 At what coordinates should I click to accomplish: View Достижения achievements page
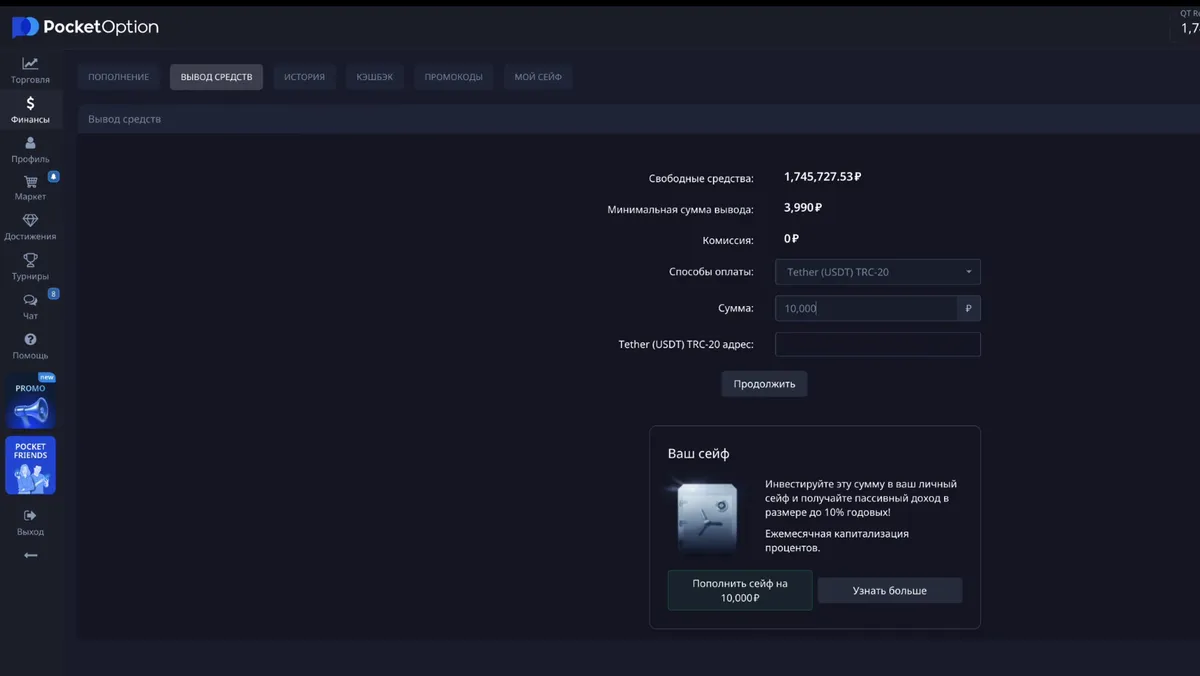click(x=30, y=228)
